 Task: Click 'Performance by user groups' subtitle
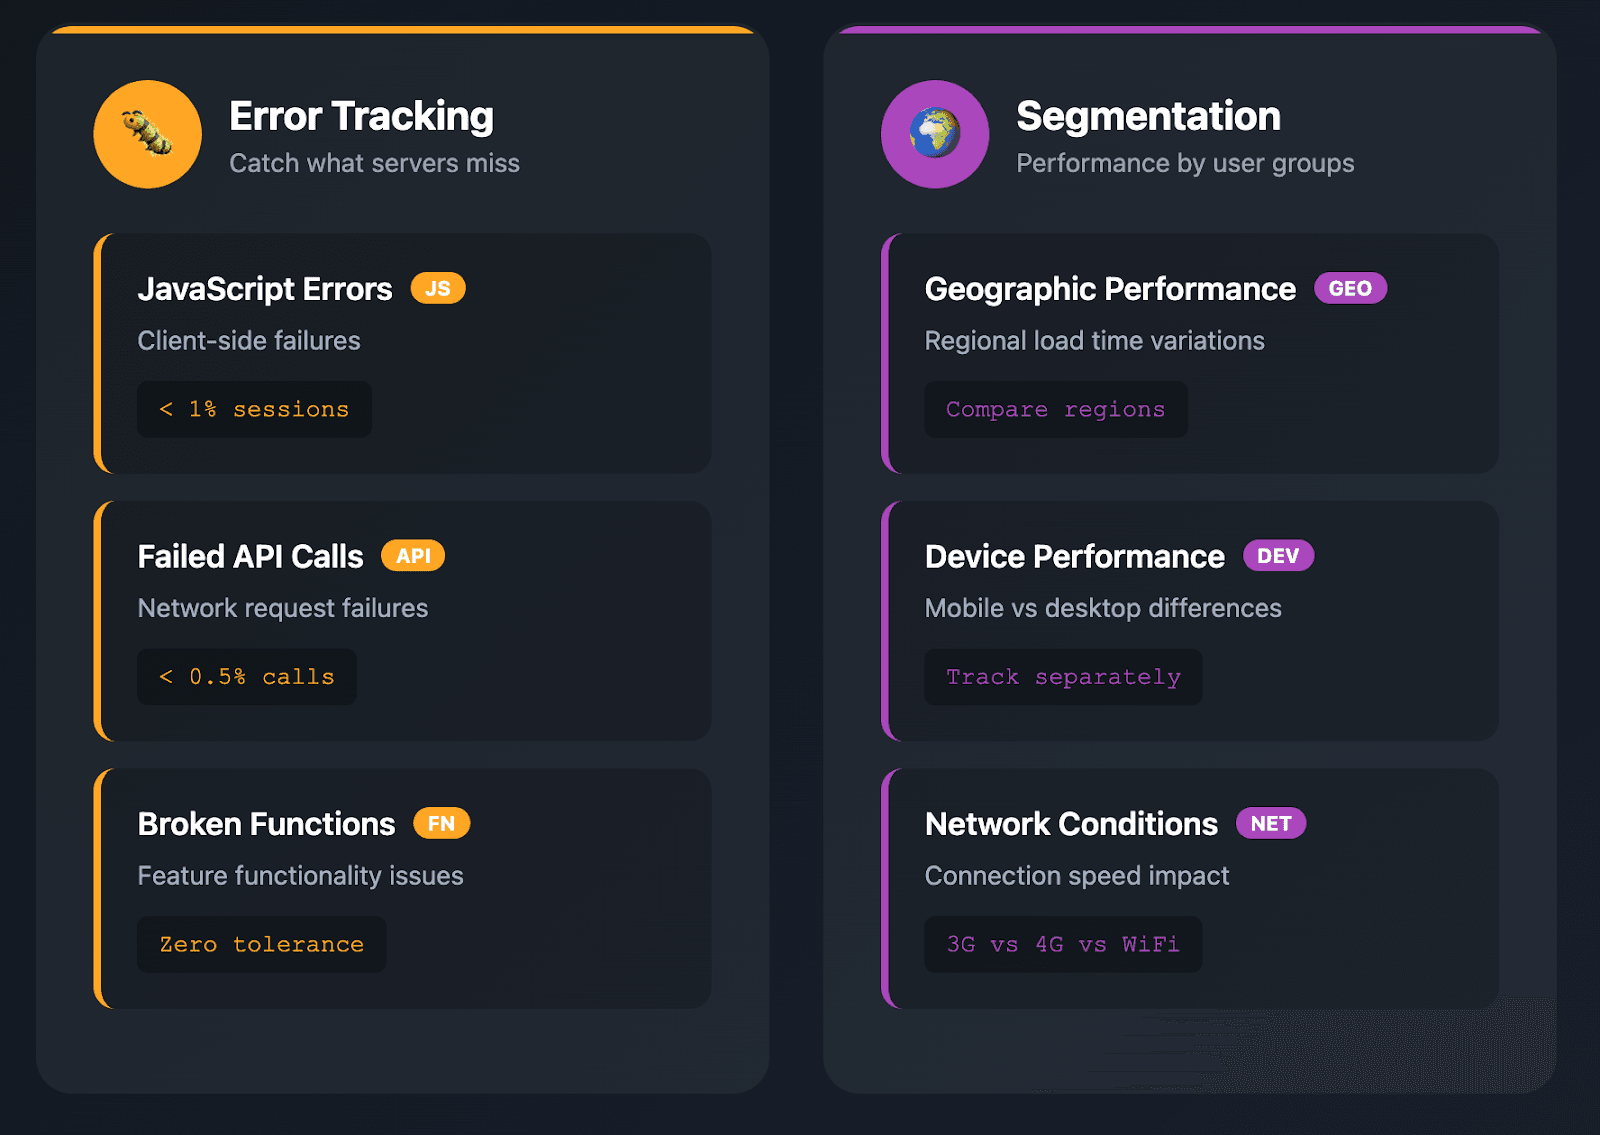[1185, 163]
